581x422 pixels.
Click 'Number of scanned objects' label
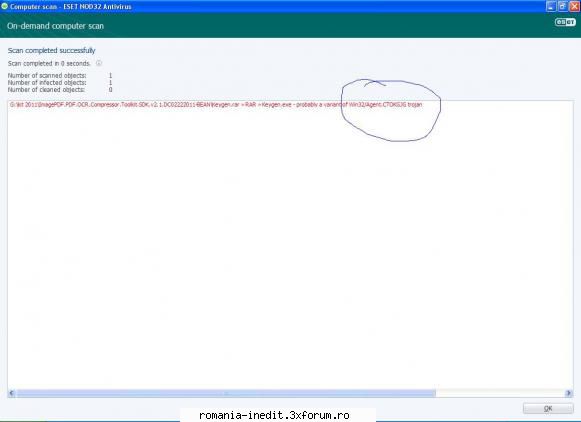tap(47, 76)
